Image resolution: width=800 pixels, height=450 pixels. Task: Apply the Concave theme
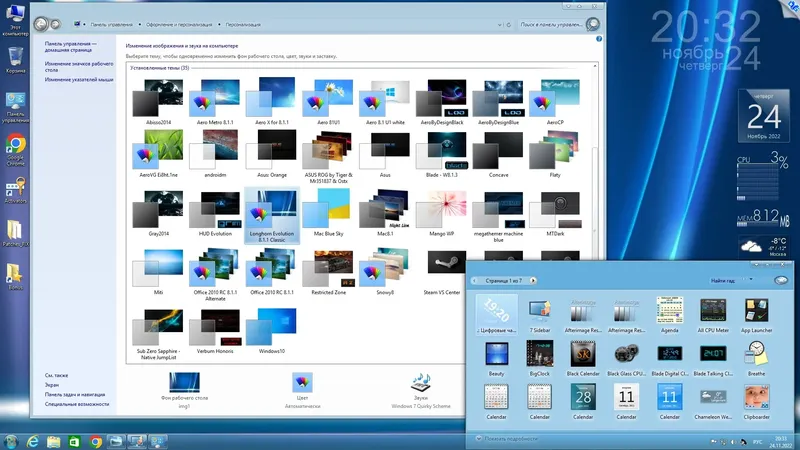coord(498,154)
